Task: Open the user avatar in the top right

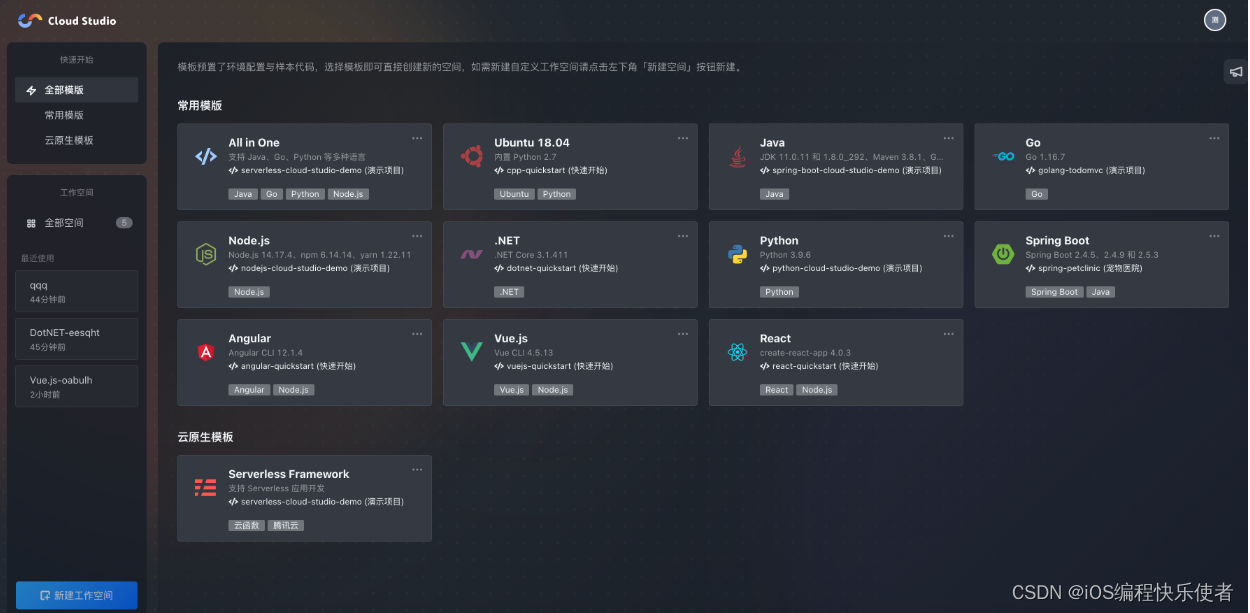Action: tap(1215, 20)
